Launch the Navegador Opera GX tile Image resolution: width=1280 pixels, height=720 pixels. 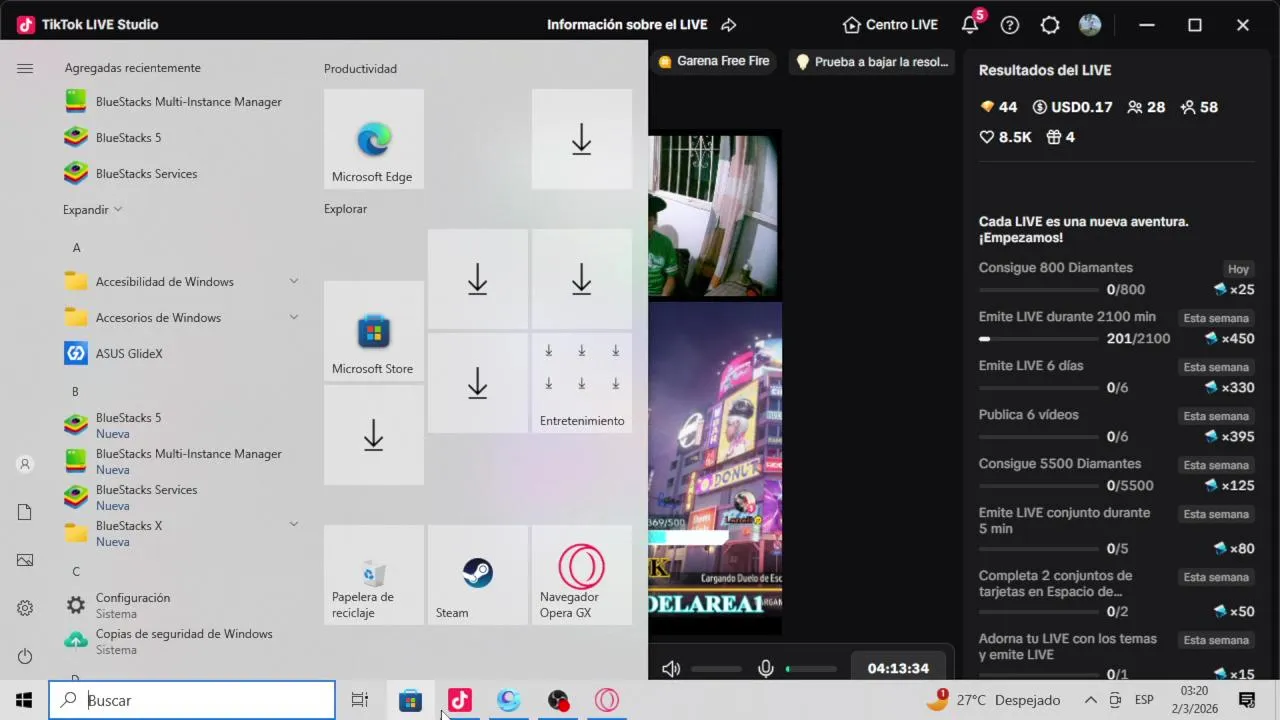(x=582, y=575)
